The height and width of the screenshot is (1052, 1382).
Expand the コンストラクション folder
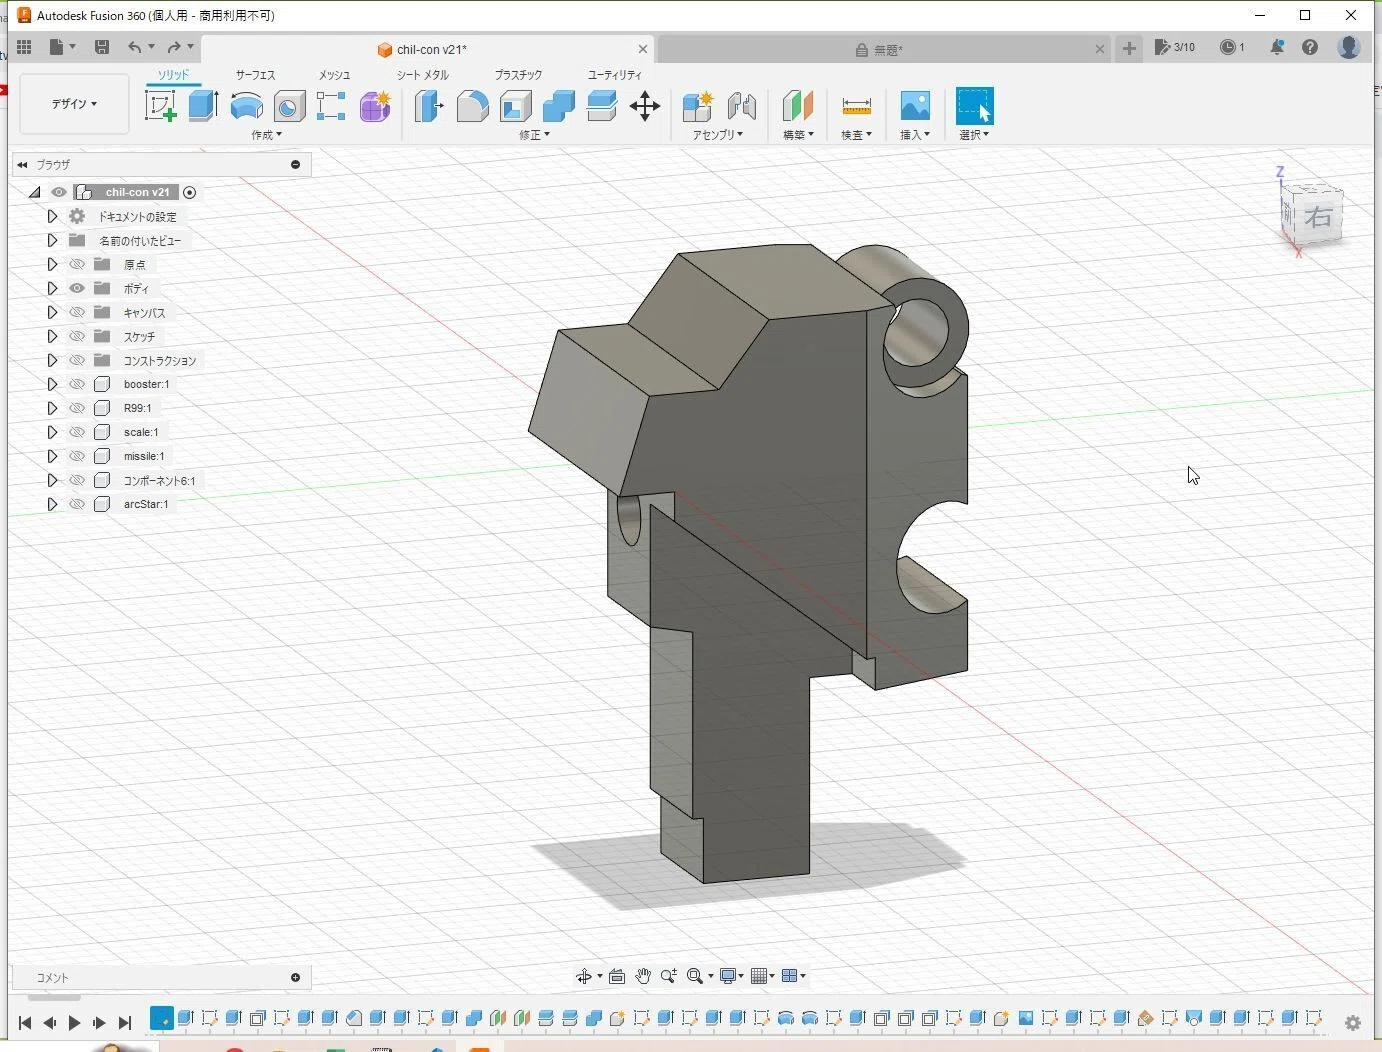pyautogui.click(x=52, y=360)
